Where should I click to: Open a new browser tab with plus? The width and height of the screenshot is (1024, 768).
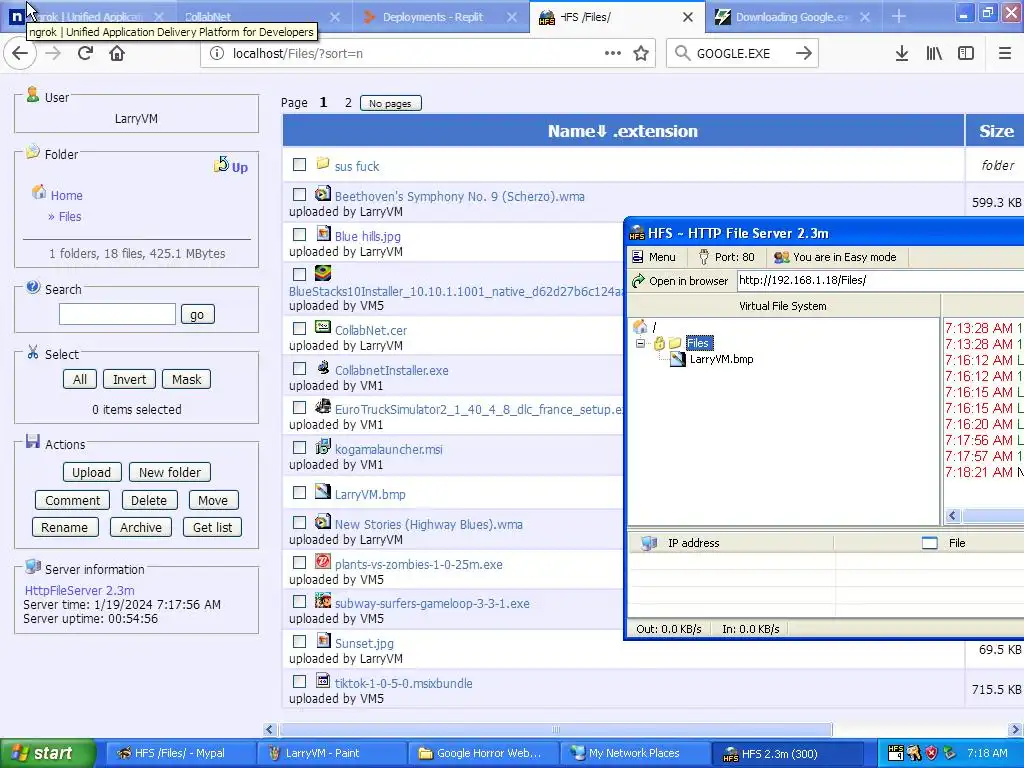point(899,17)
